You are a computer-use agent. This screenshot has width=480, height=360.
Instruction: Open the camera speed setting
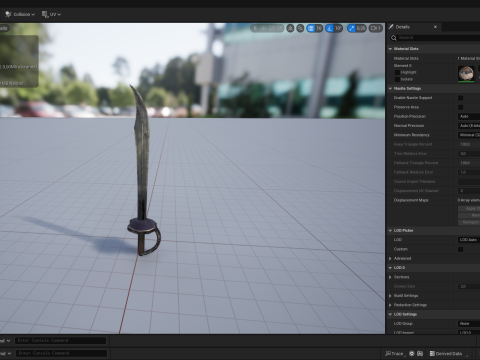[375, 28]
